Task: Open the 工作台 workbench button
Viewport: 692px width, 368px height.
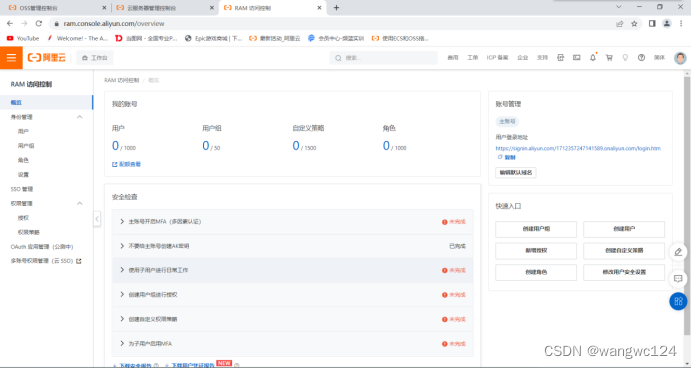Action: pos(95,58)
